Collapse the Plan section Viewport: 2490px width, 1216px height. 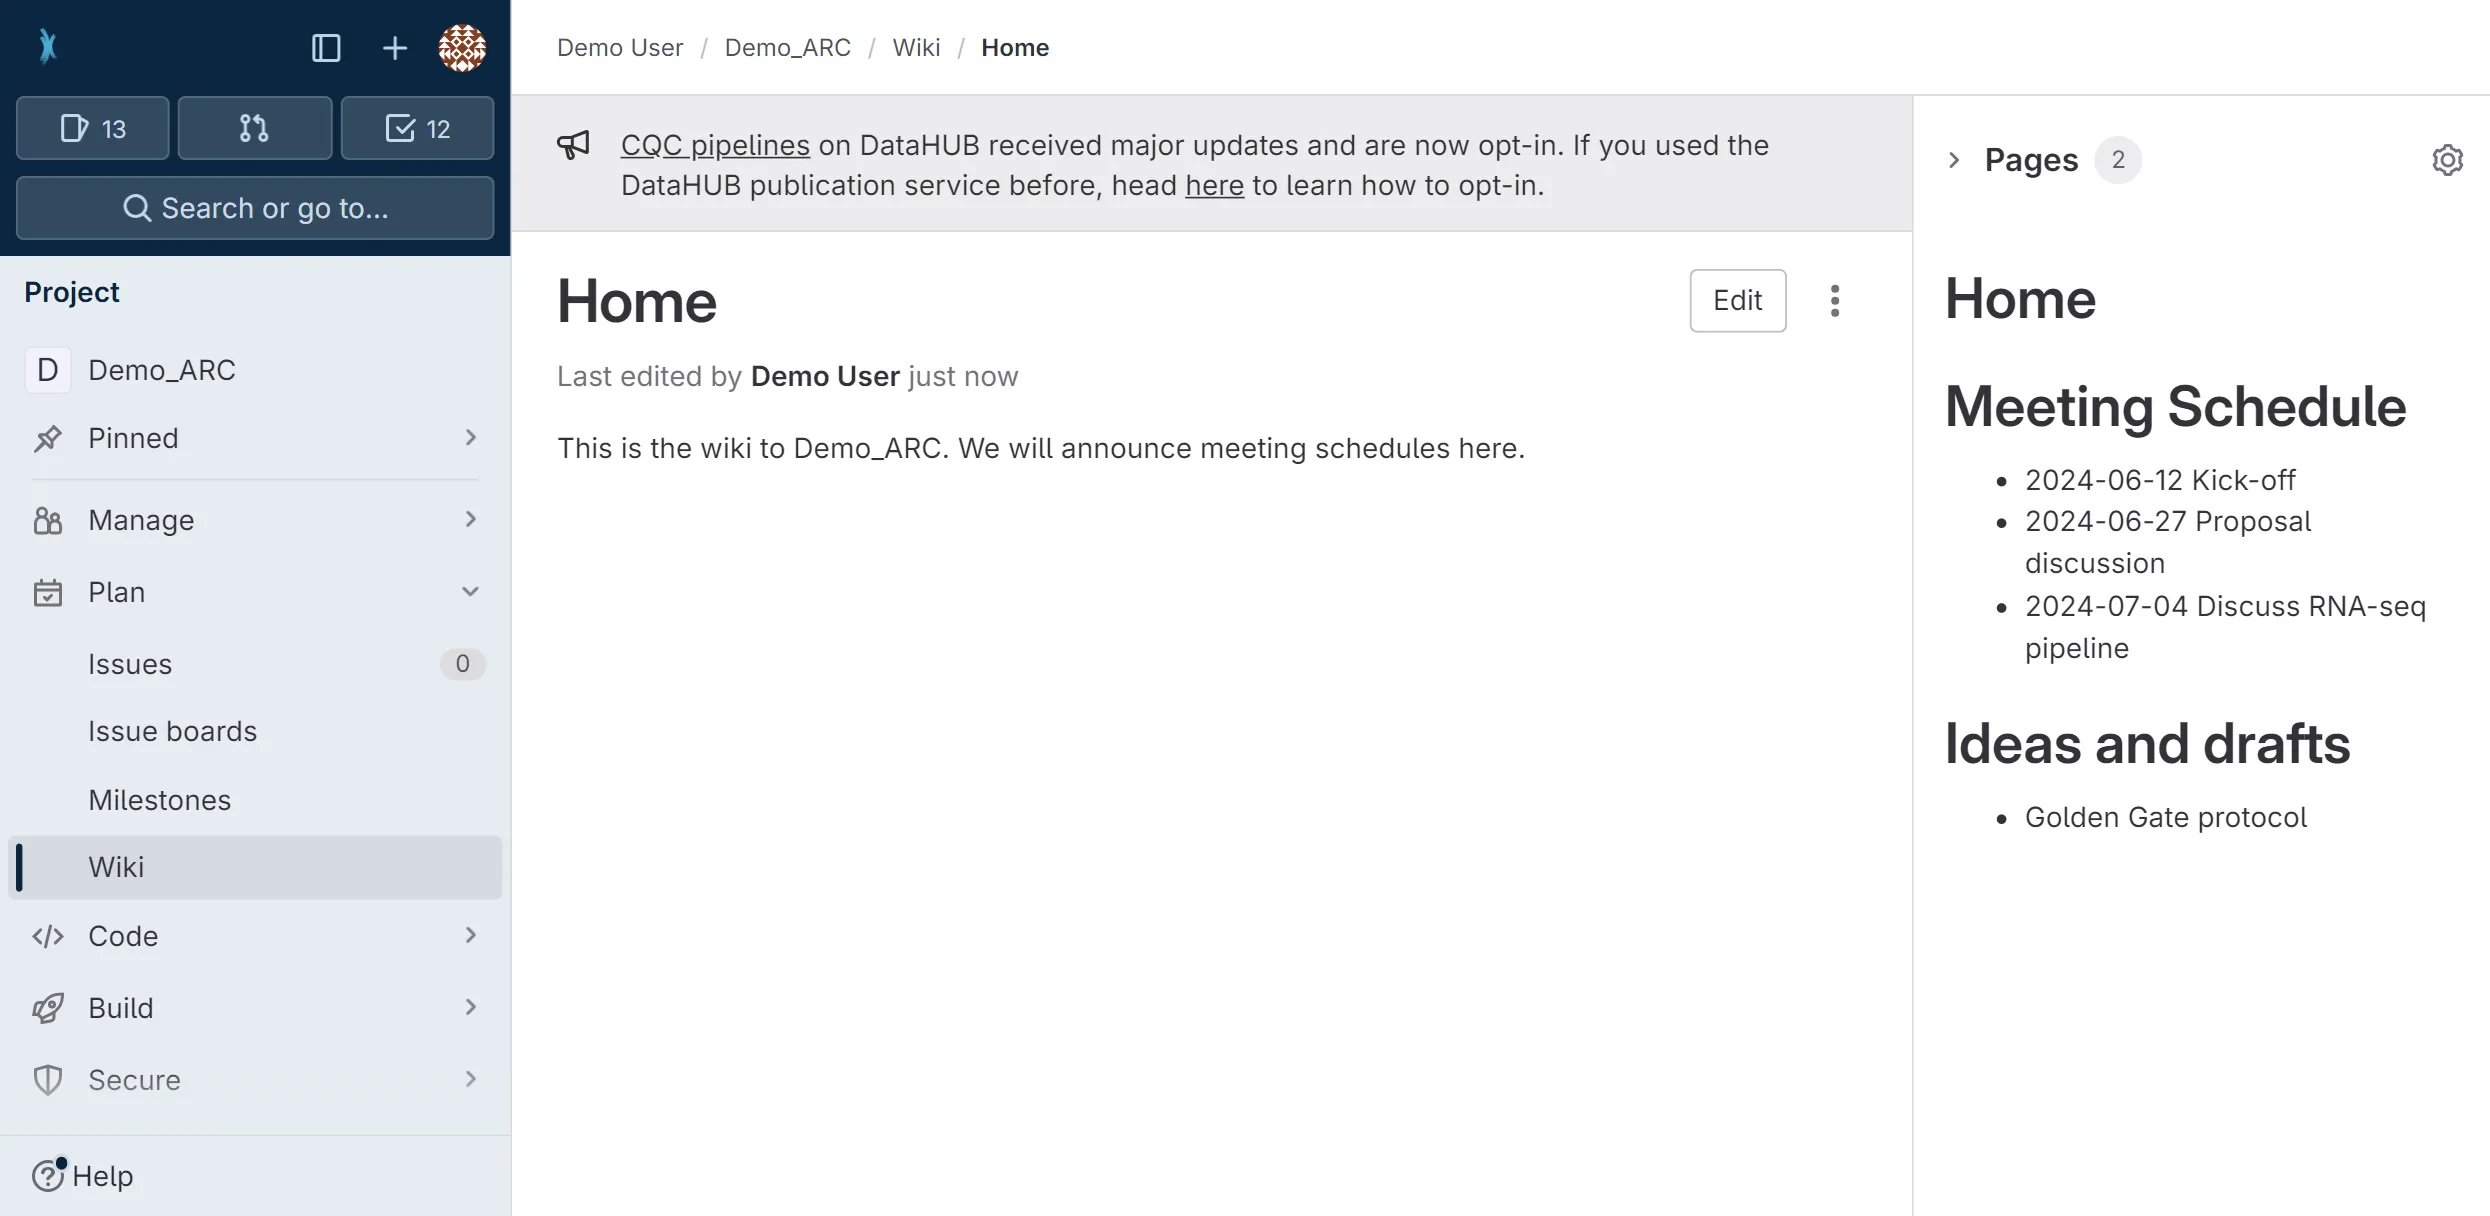click(x=469, y=592)
